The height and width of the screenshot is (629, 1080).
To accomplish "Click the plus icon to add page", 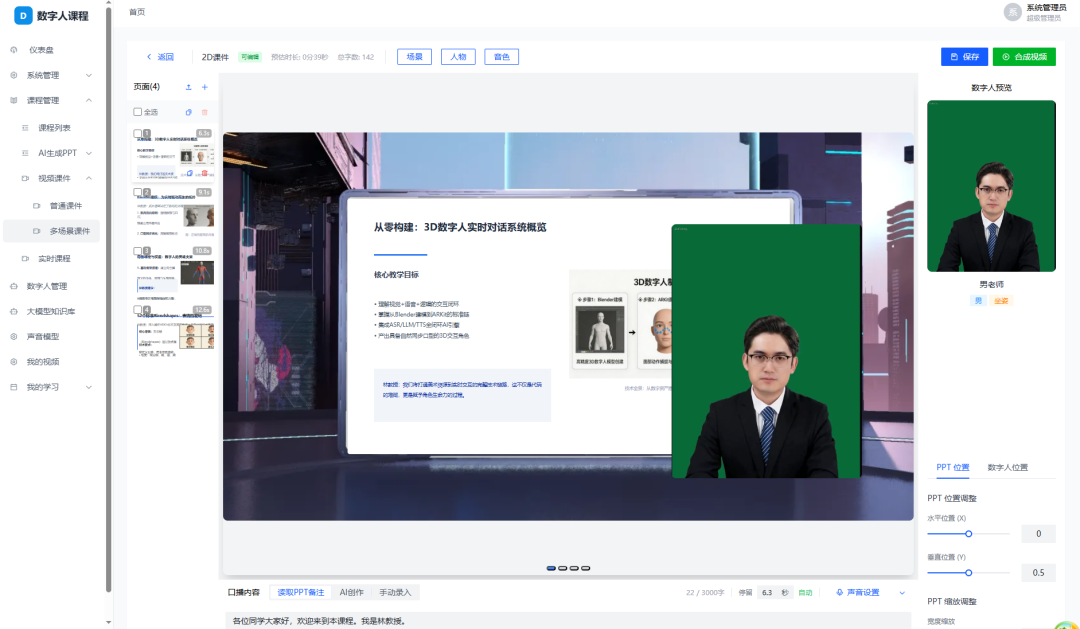I will point(205,87).
